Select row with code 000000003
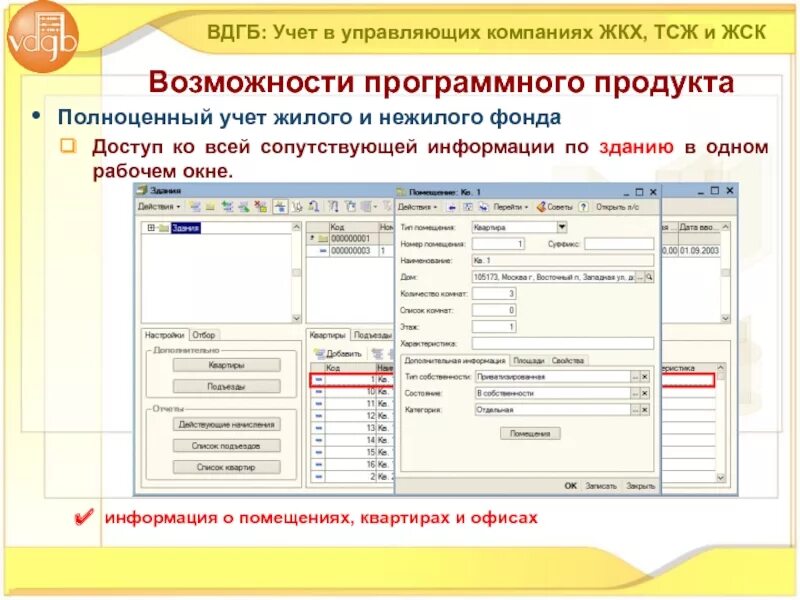 pos(350,251)
